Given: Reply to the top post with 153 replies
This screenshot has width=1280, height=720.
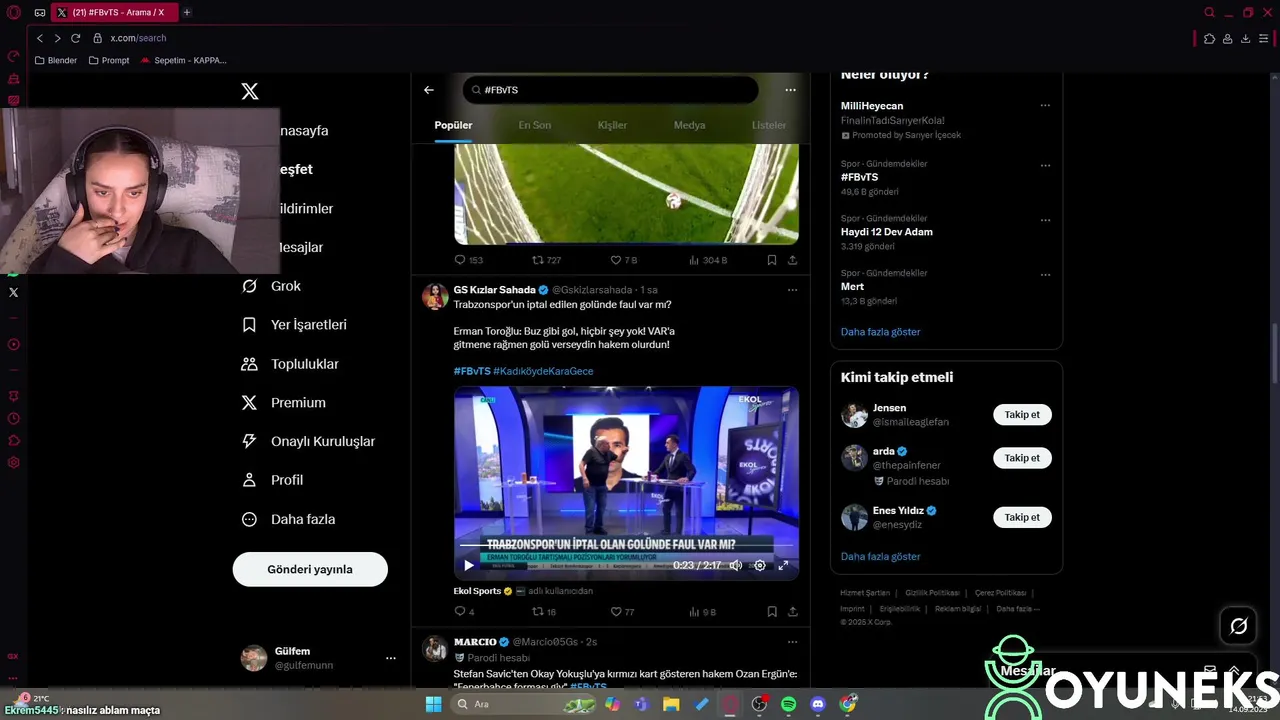Looking at the screenshot, I should click(469, 260).
